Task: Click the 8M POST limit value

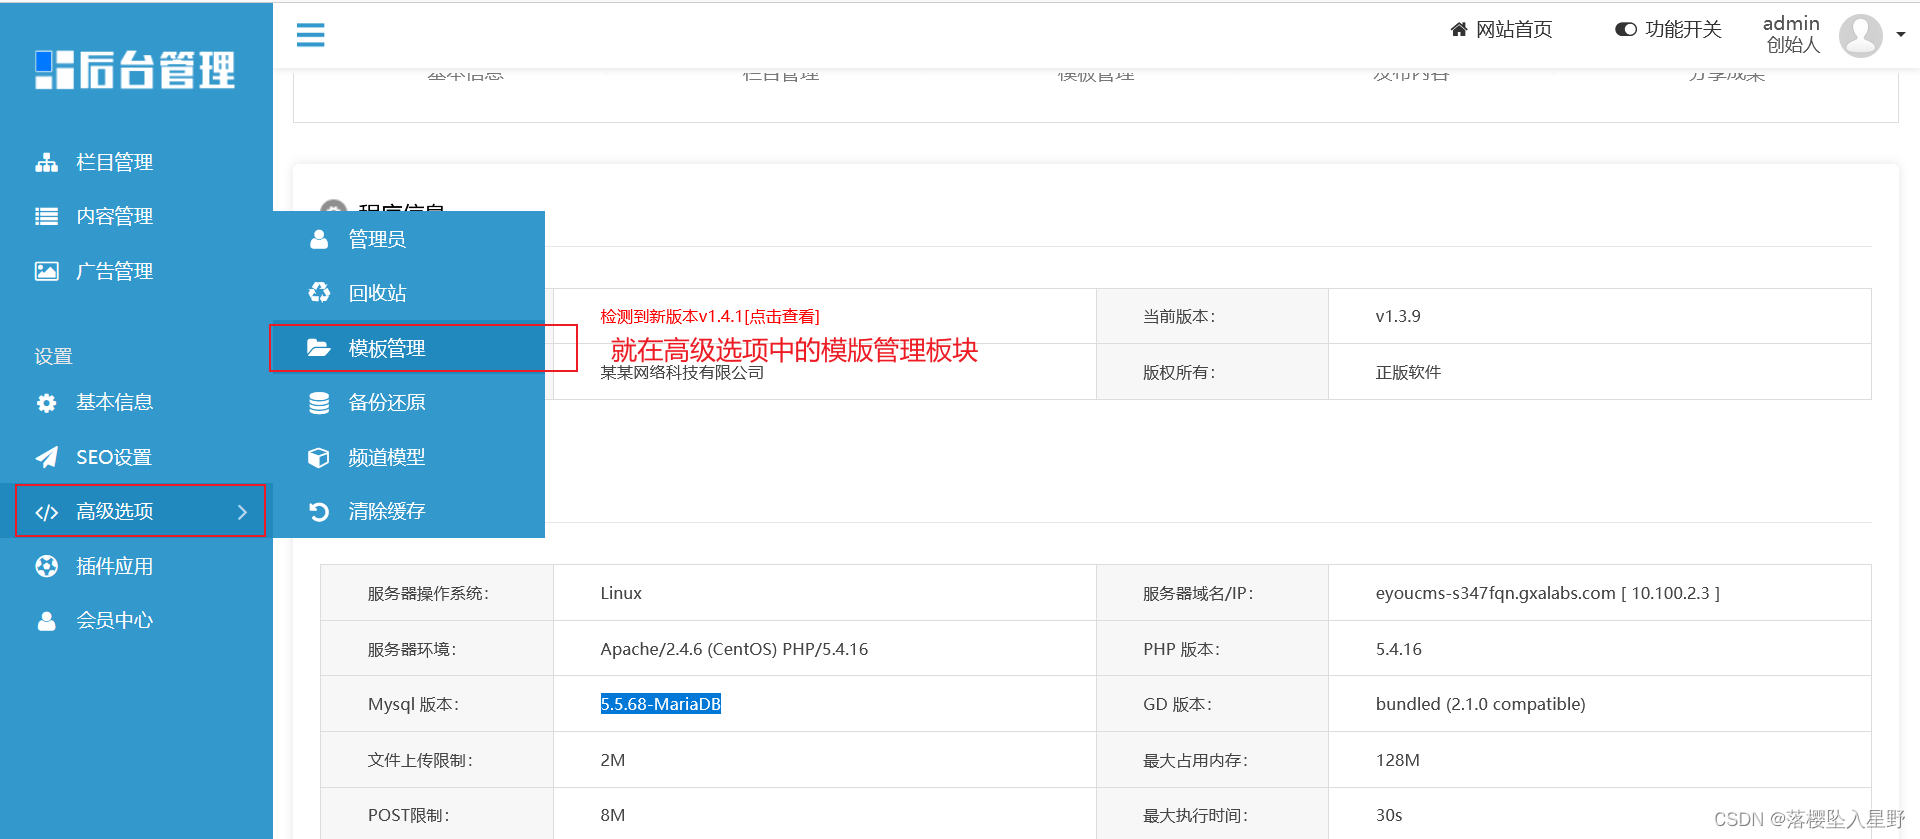Action: tap(613, 815)
